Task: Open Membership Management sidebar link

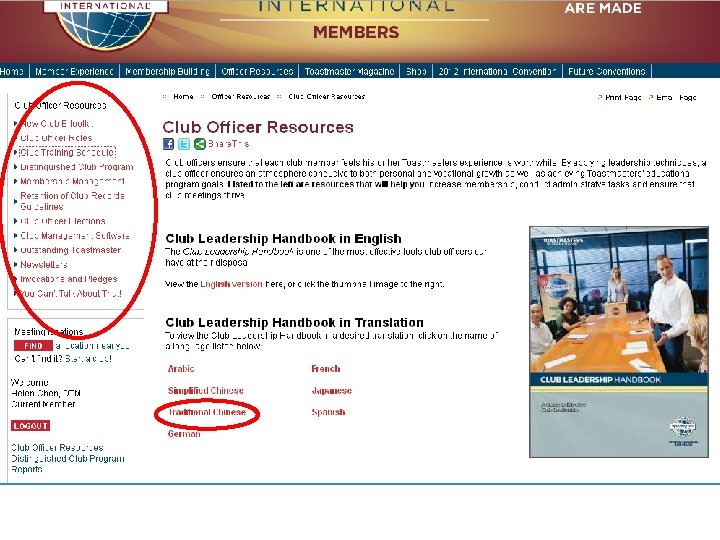Action: coord(73,181)
